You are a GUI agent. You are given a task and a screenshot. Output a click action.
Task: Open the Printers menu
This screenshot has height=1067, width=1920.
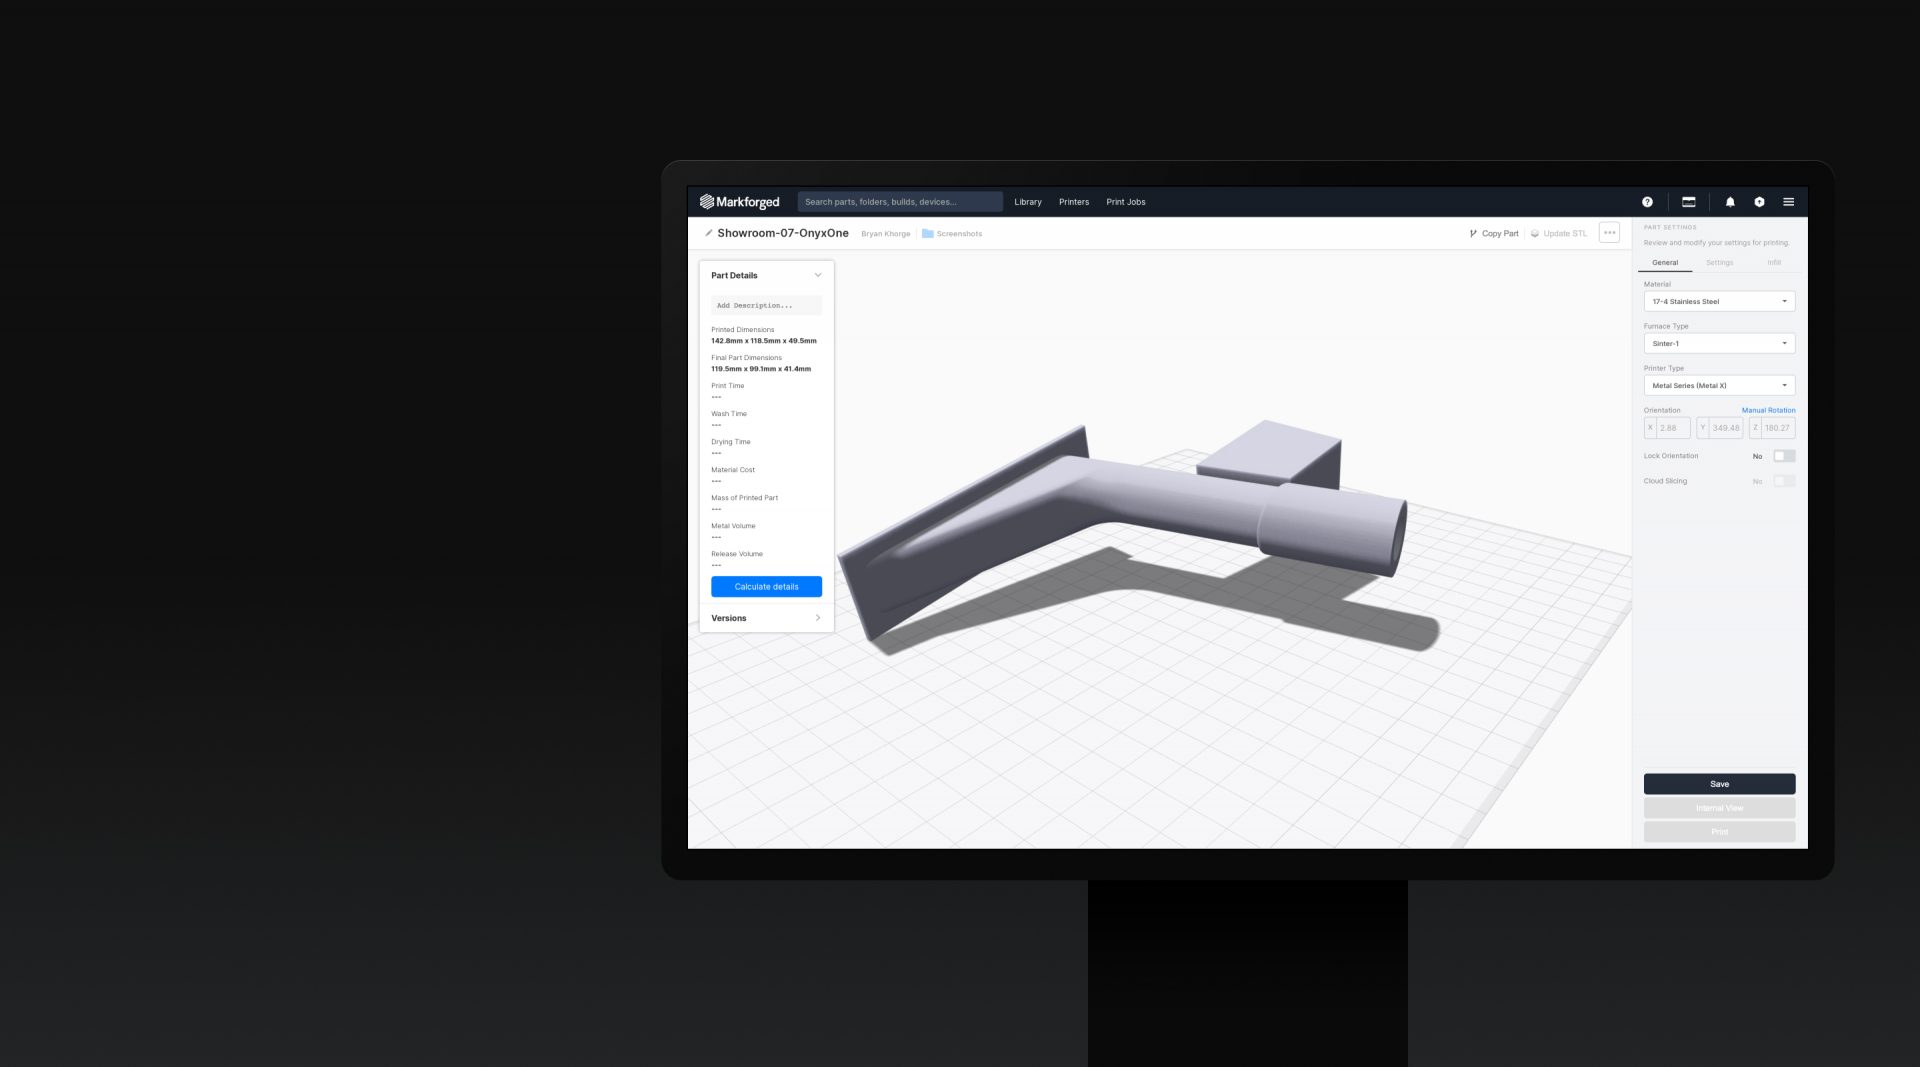pyautogui.click(x=1074, y=202)
